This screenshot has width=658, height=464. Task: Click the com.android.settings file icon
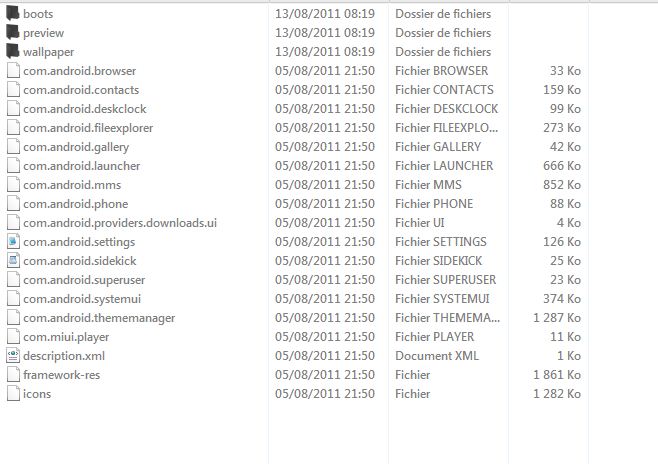13,242
